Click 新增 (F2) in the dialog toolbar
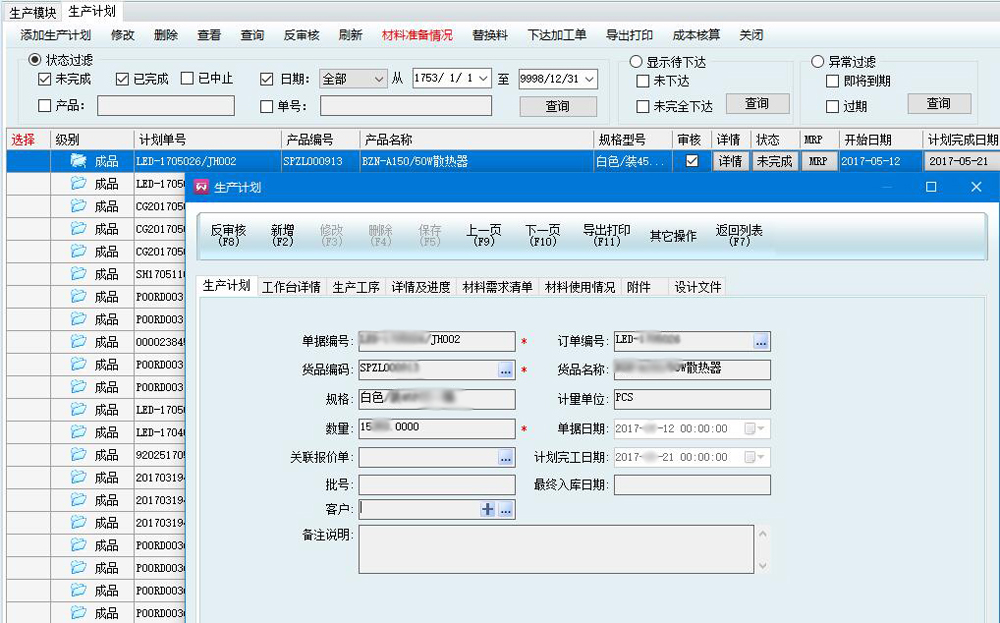The width and height of the screenshot is (1000, 623). click(282, 235)
